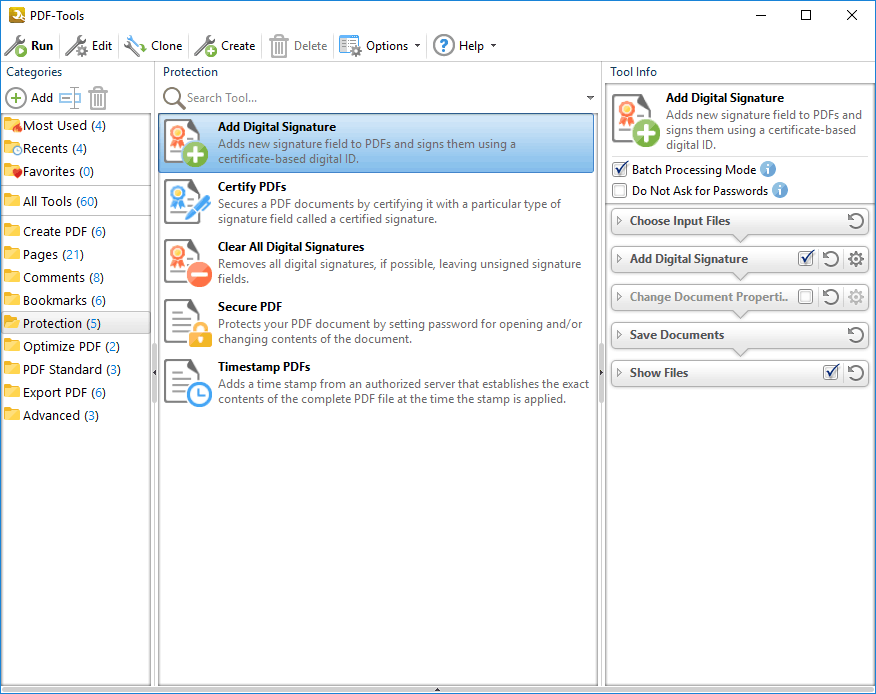Enable Do Not Ask for Passwords
The height and width of the screenshot is (694, 876).
[x=620, y=191]
